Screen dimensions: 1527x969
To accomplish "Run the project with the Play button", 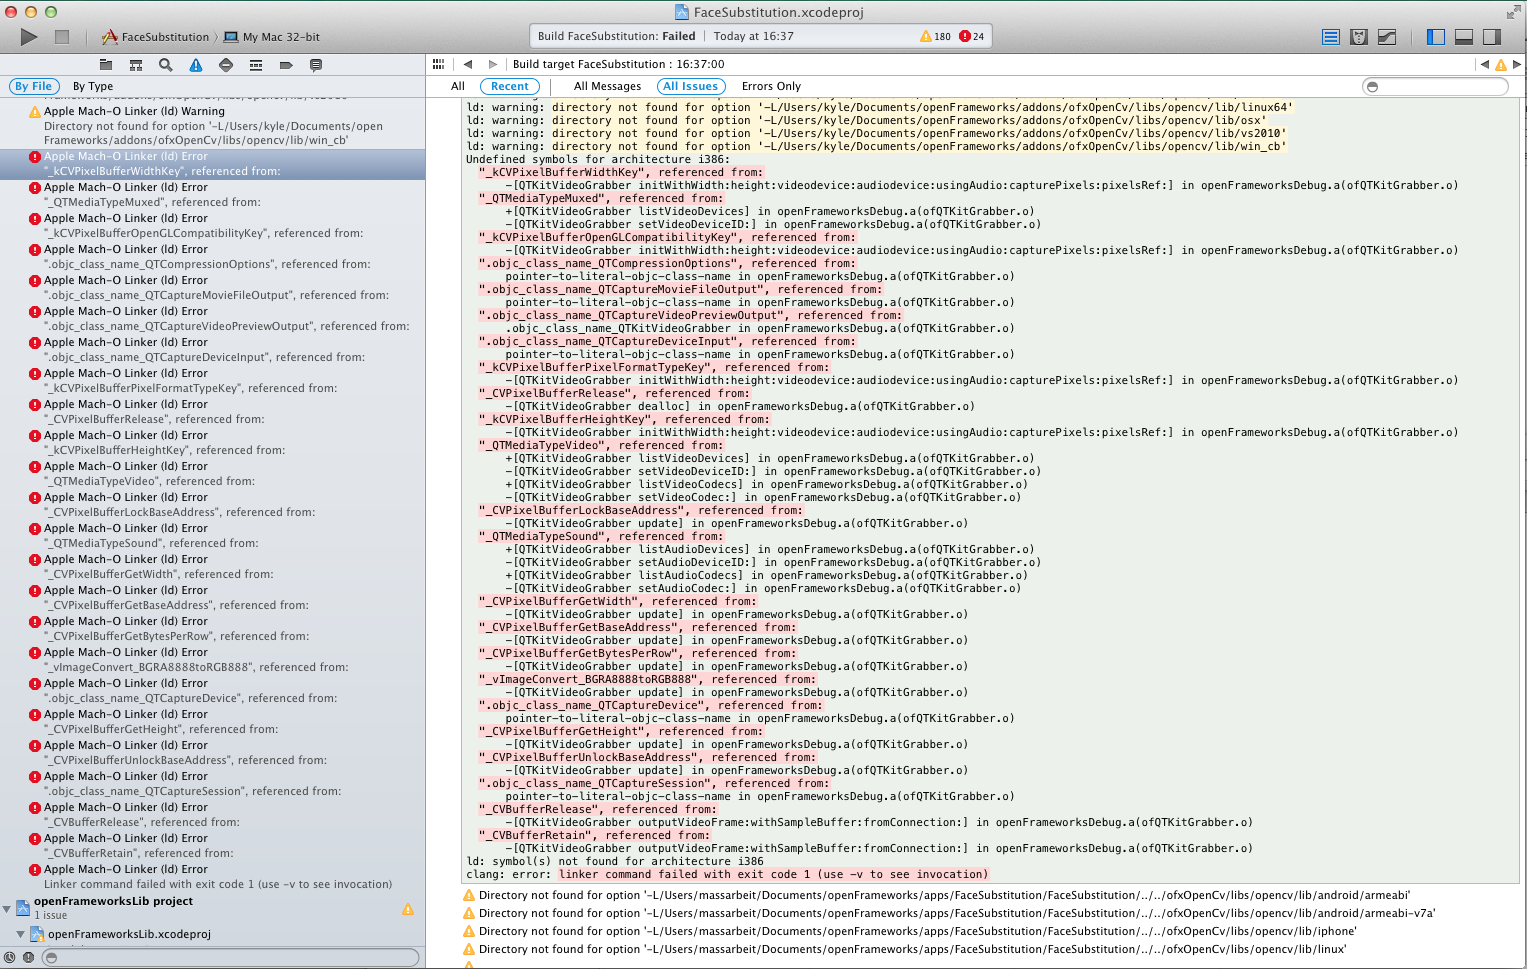I will pyautogui.click(x=29, y=37).
